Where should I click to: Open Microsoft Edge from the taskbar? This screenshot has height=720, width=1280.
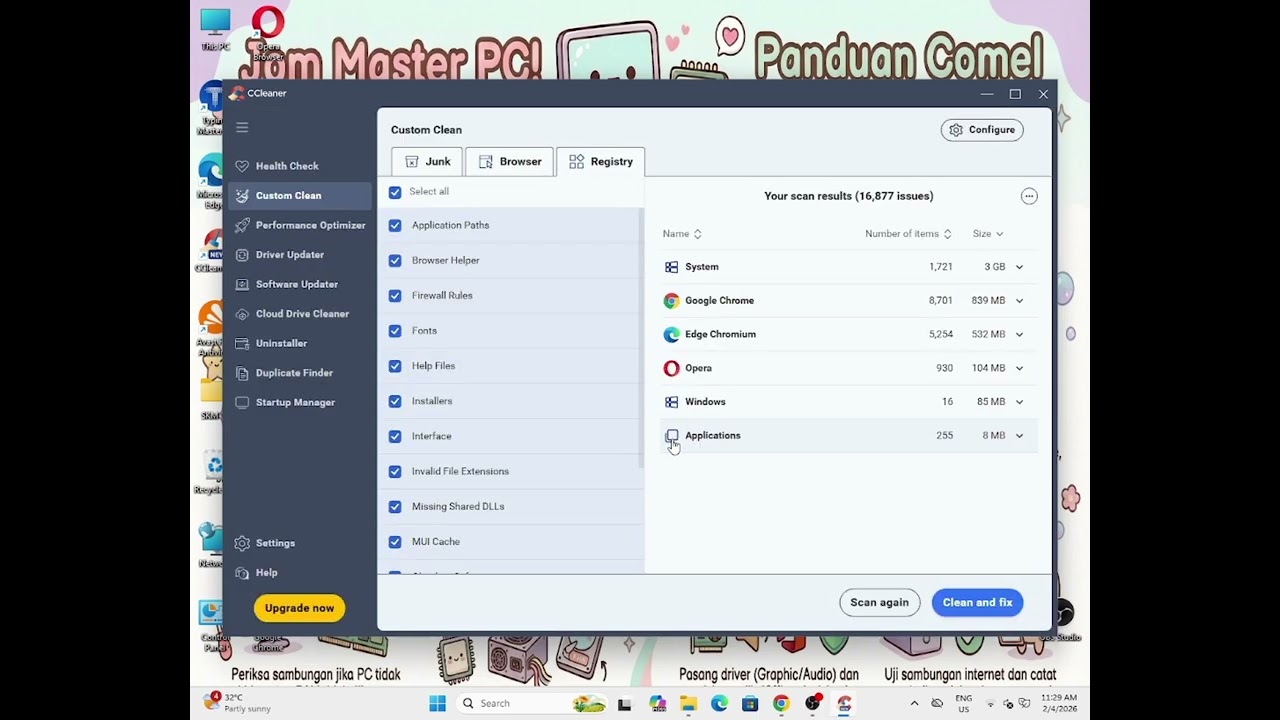coord(719,704)
